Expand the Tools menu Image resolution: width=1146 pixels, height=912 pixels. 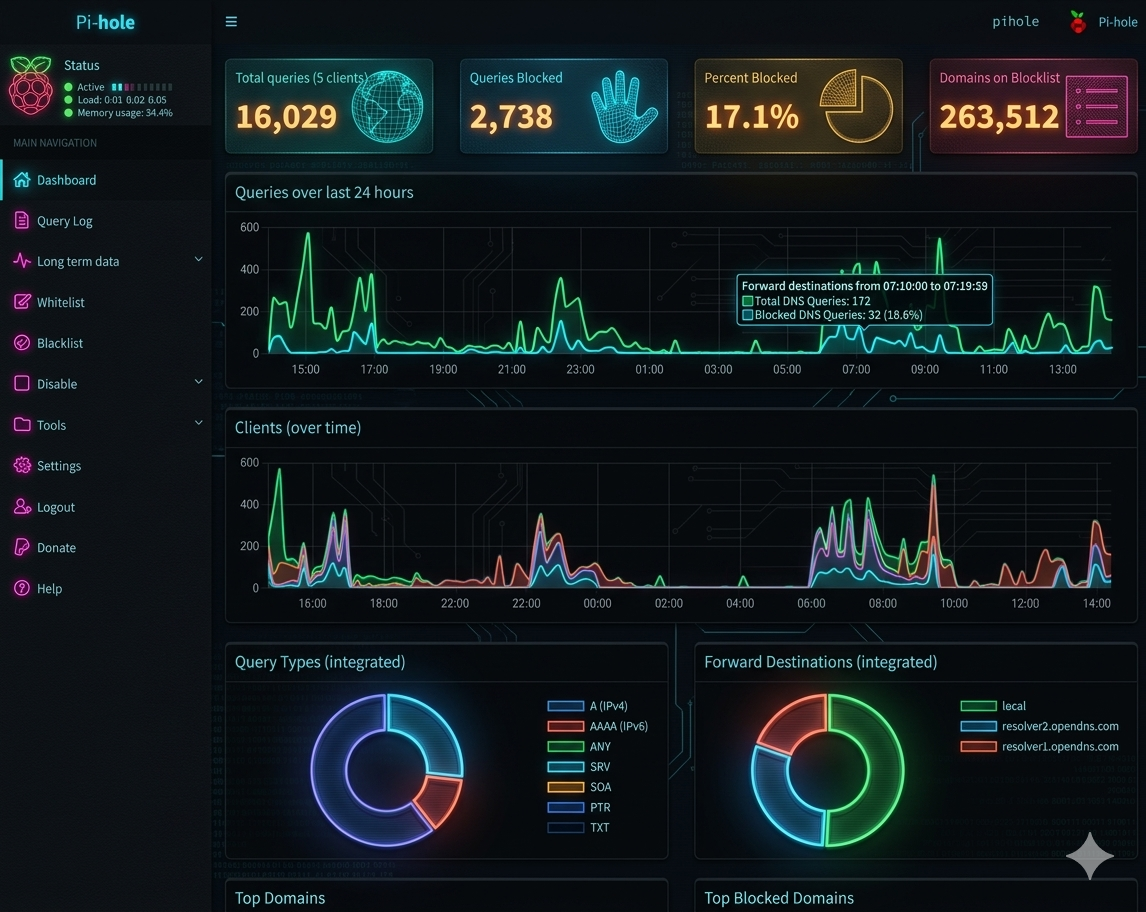[52, 425]
